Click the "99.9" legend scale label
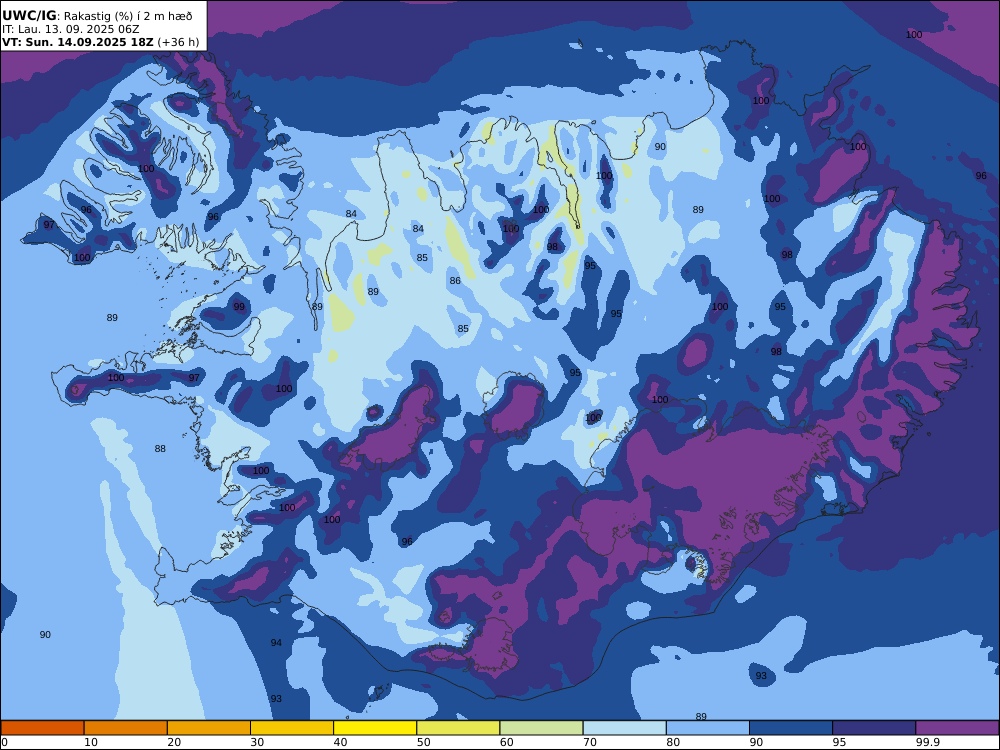Image resolution: width=1000 pixels, height=750 pixels. click(x=927, y=742)
